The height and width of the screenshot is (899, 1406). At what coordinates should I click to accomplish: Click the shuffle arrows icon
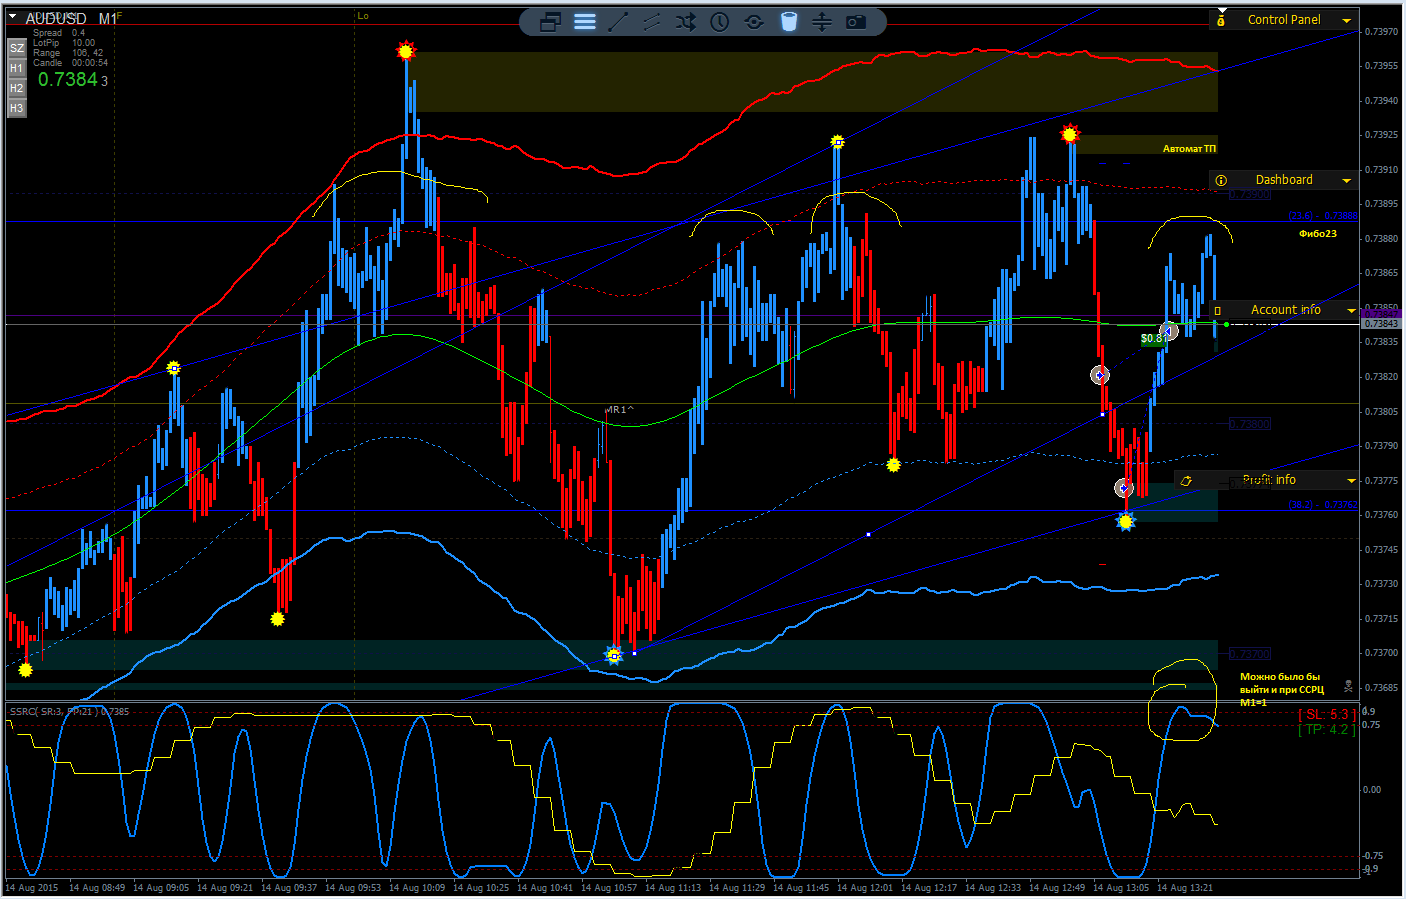(x=685, y=22)
